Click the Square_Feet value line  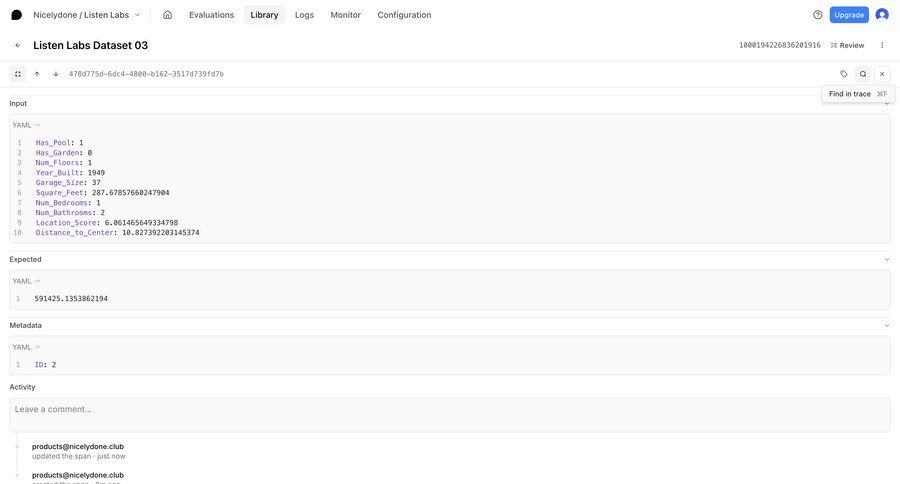tap(102, 193)
